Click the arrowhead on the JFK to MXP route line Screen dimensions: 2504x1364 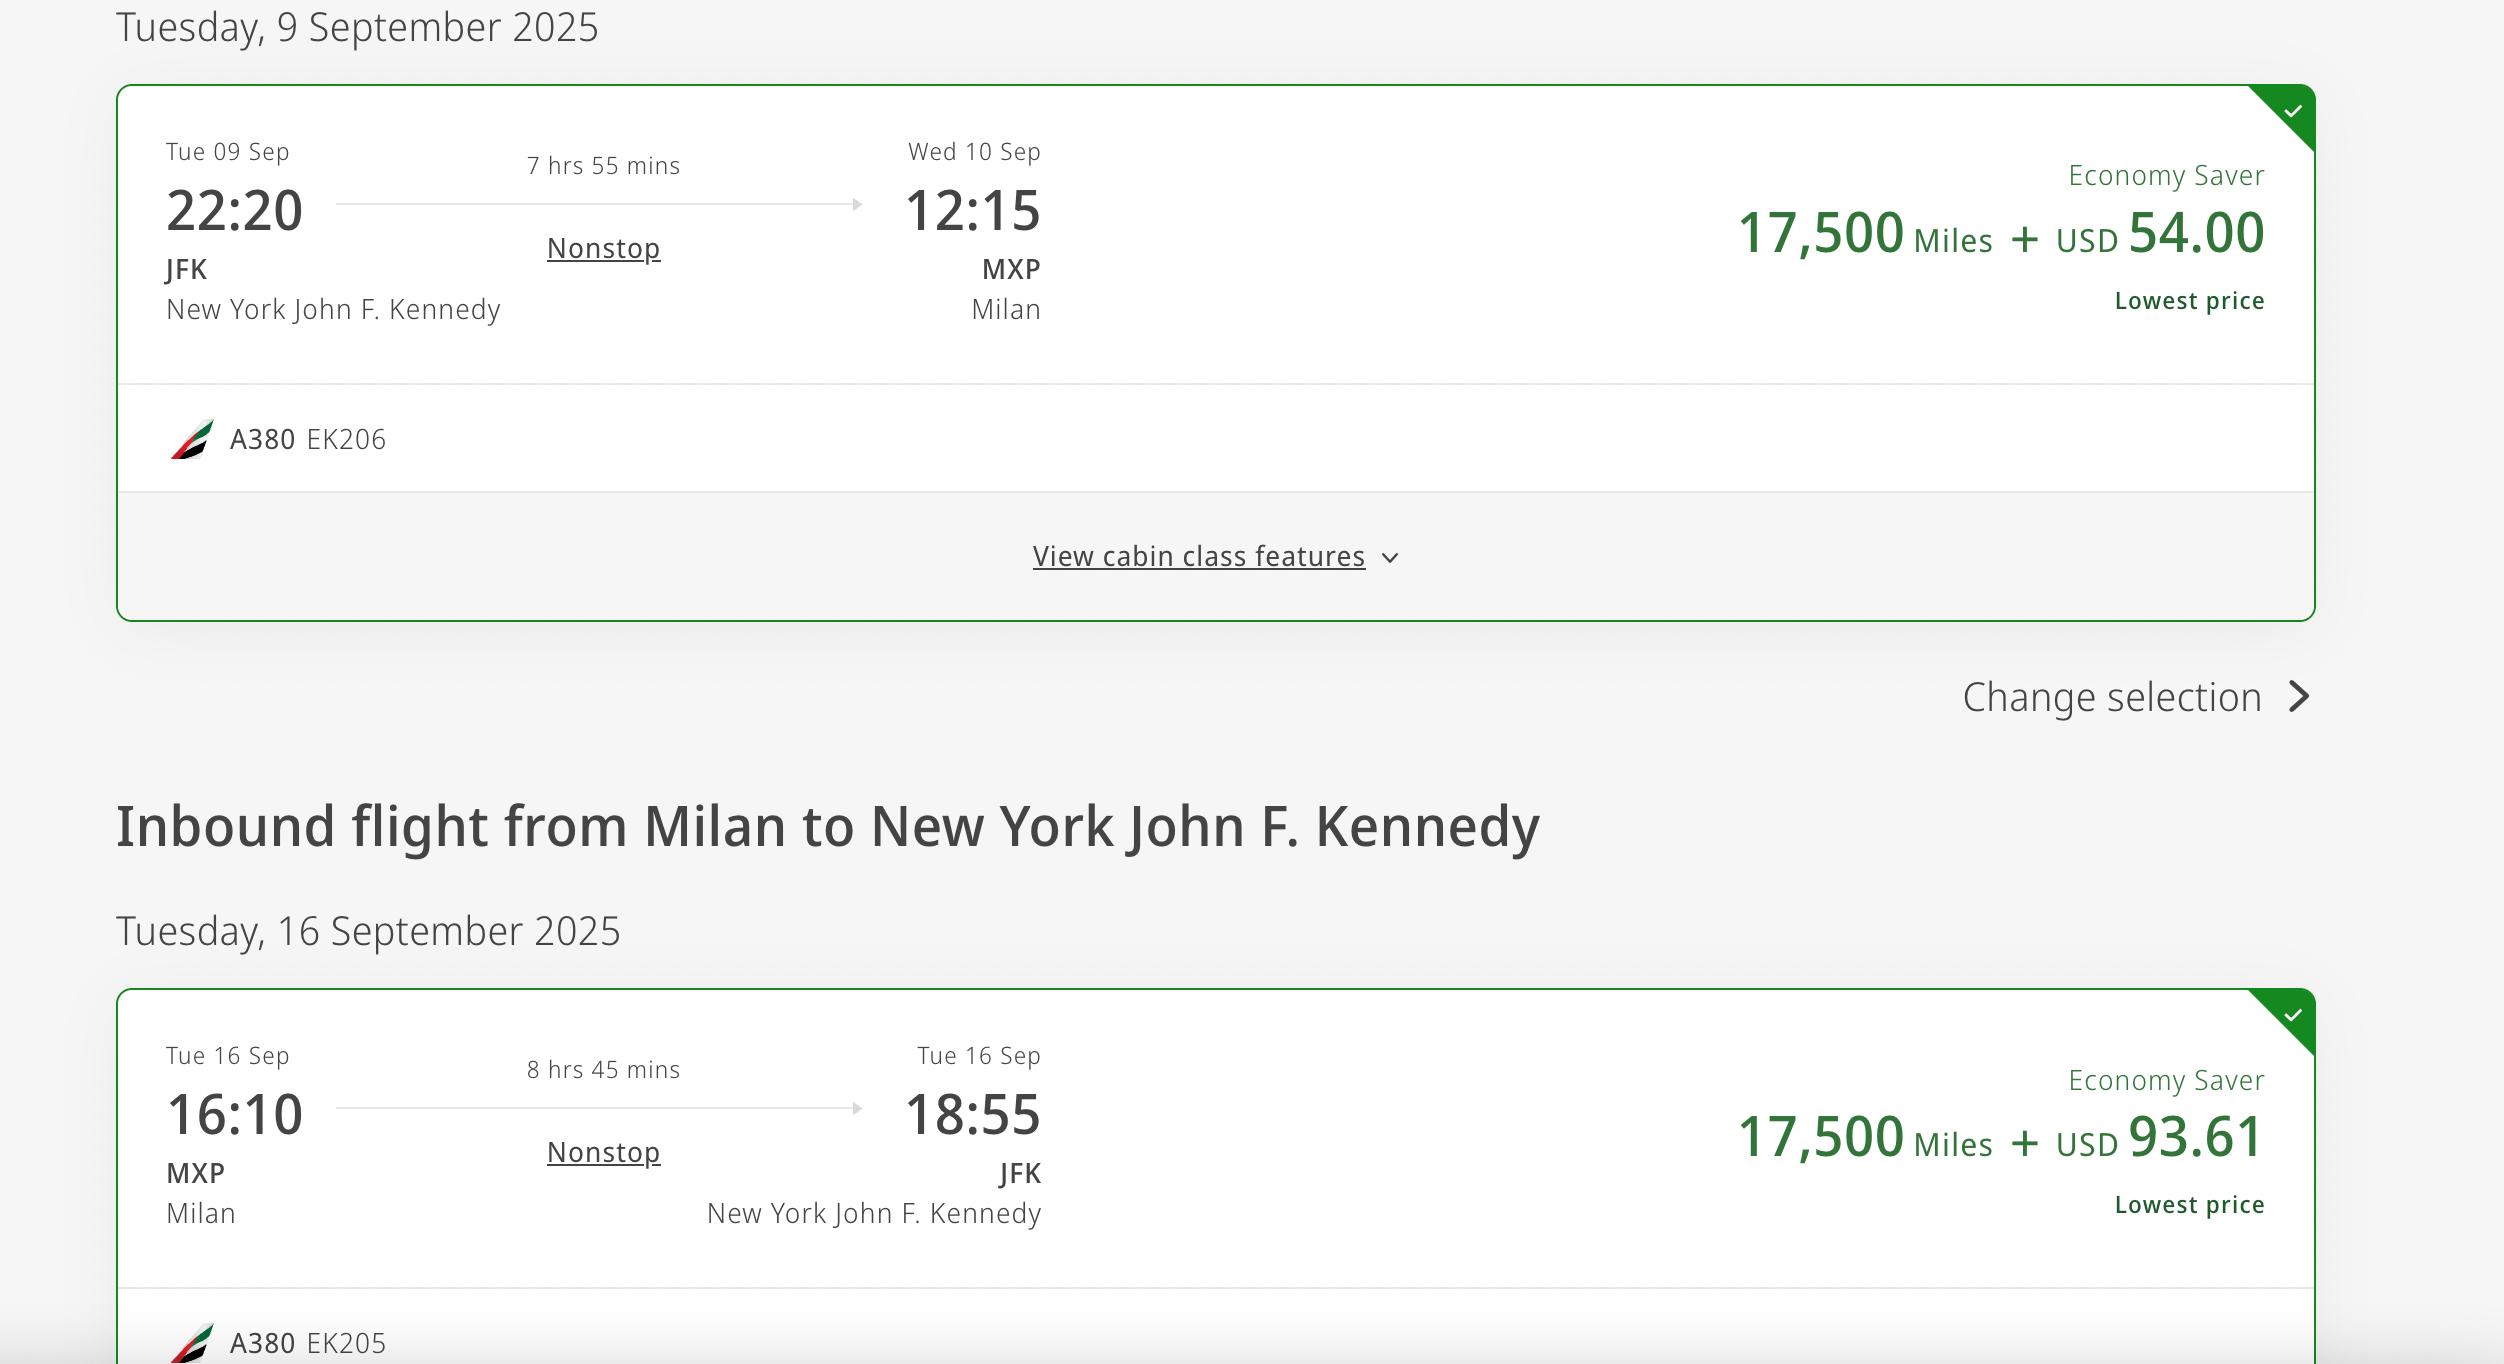[857, 204]
